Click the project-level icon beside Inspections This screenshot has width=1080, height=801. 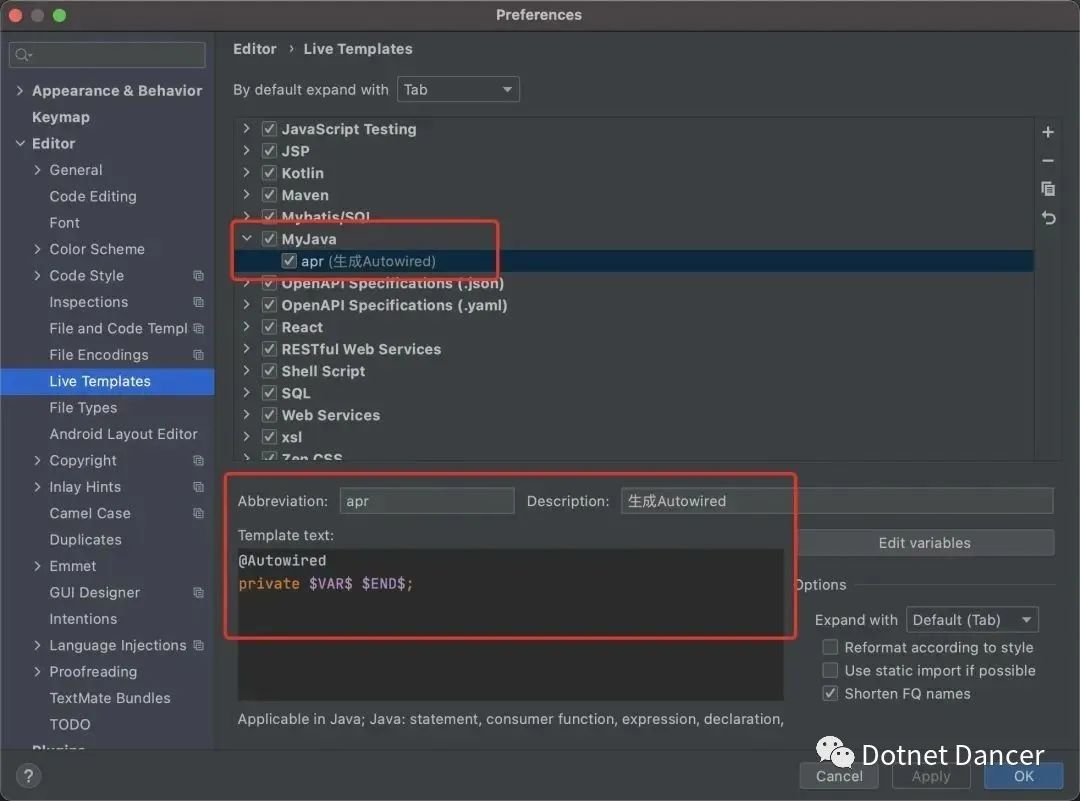[198, 302]
